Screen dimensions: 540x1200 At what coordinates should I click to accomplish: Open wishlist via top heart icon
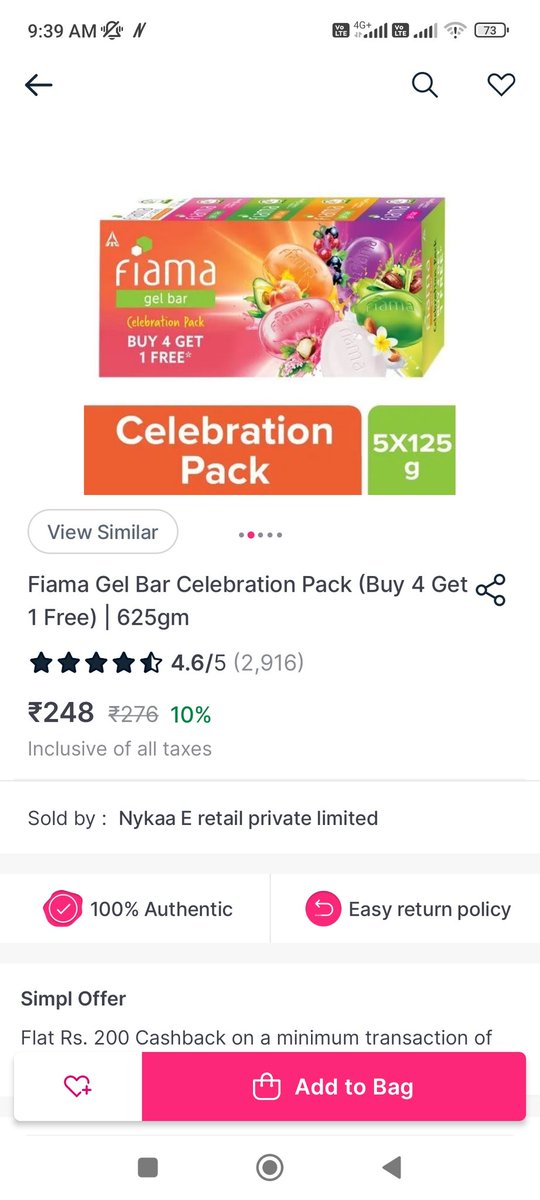coord(501,86)
